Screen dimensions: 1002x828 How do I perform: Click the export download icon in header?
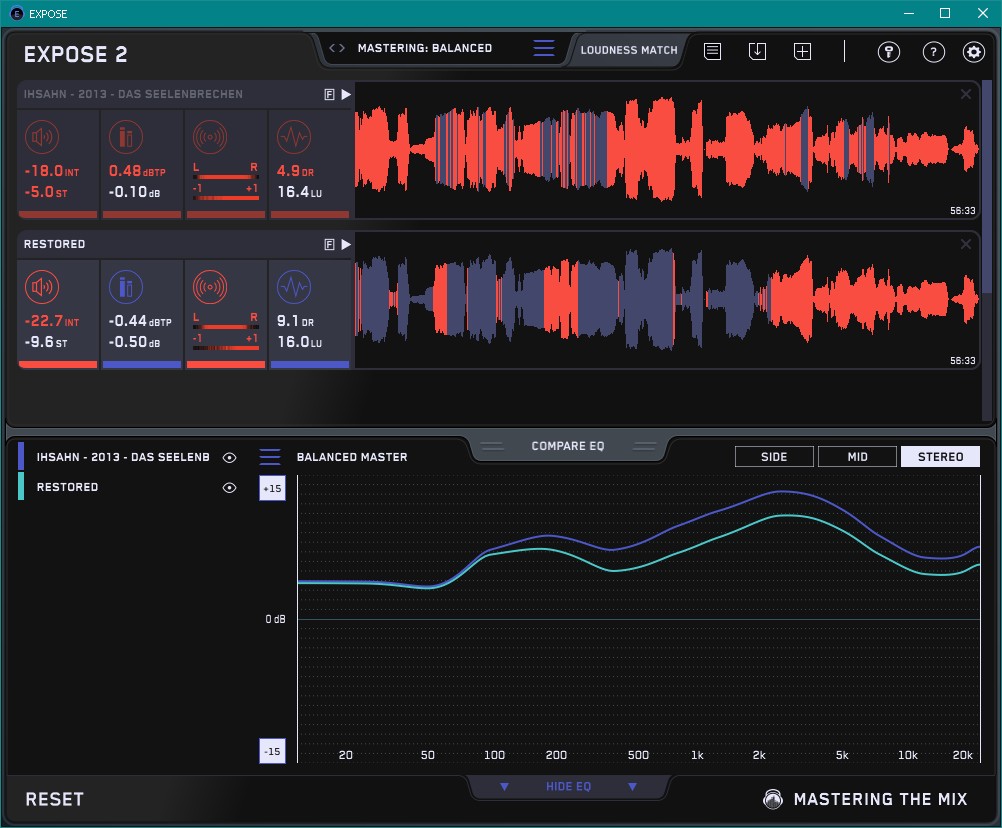(757, 52)
